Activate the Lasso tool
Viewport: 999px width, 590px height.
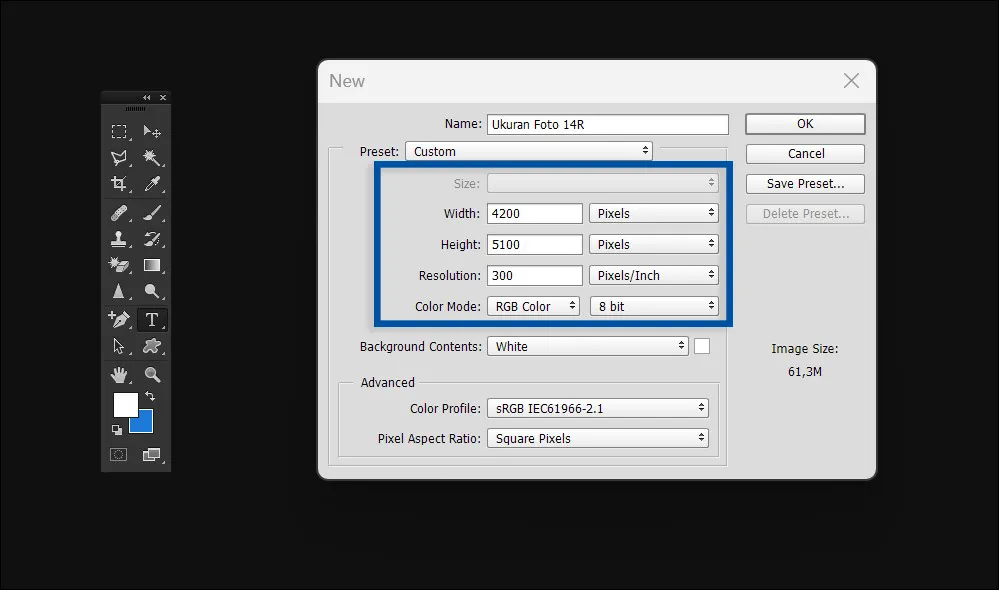tap(119, 158)
